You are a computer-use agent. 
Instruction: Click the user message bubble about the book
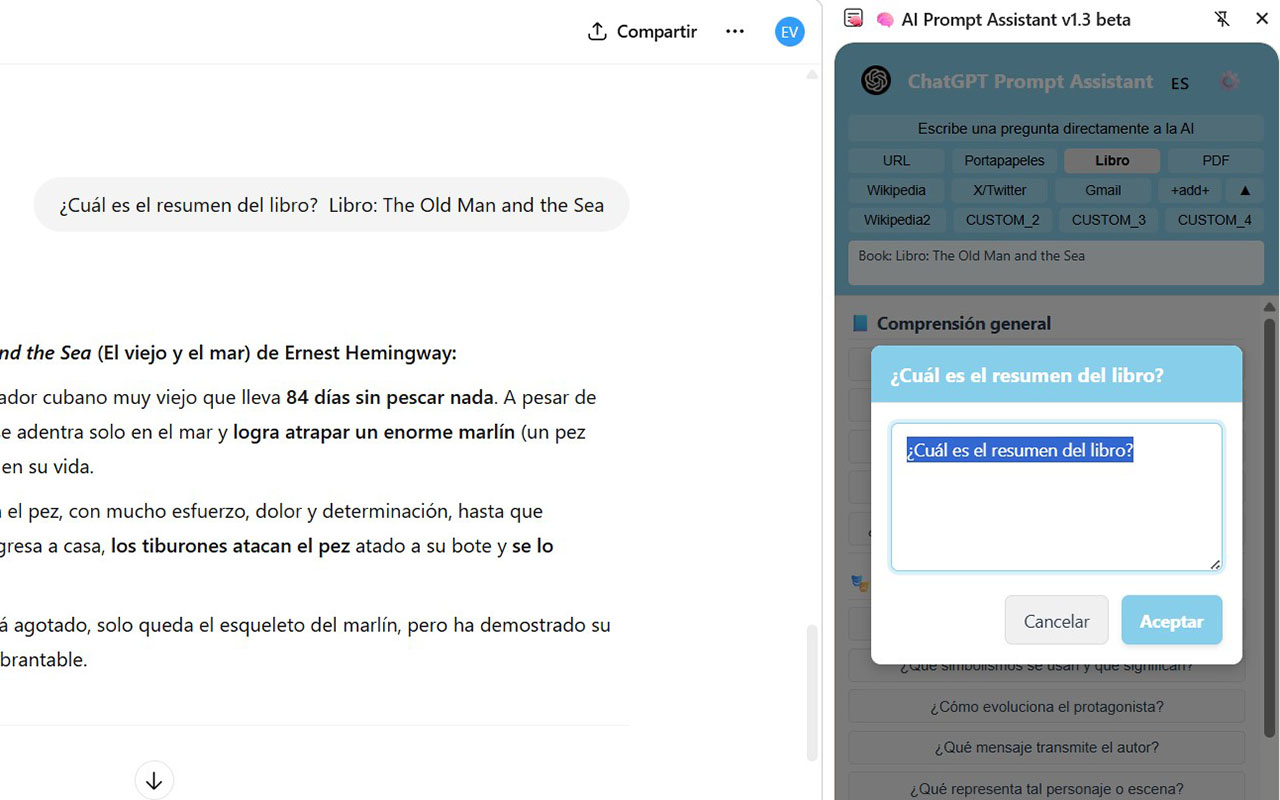tap(331, 205)
